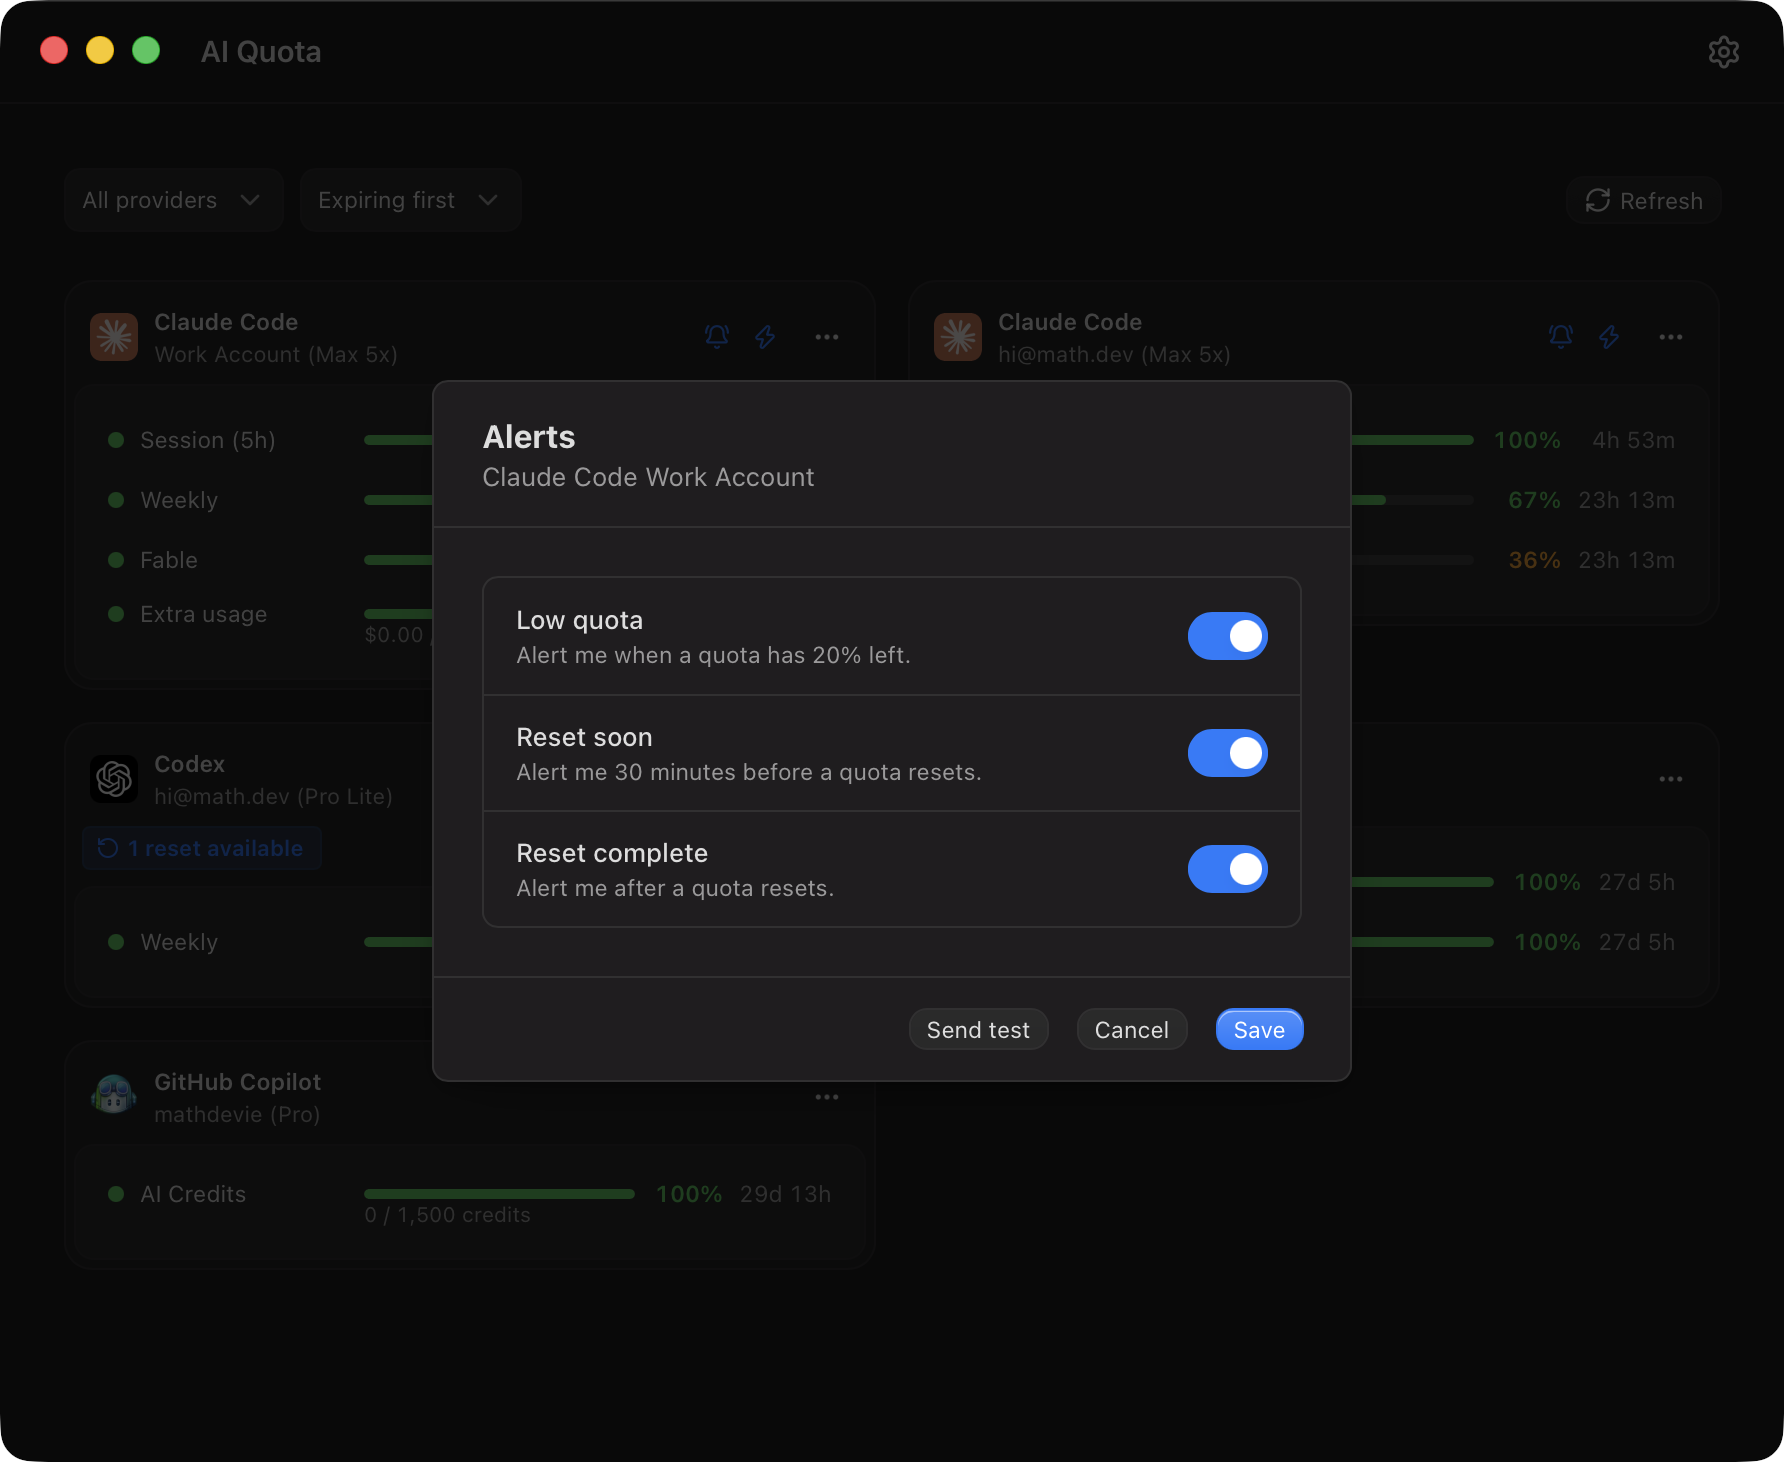The width and height of the screenshot is (1784, 1462).
Task: Click the '100%' value in AI Credits row
Action: click(x=689, y=1194)
